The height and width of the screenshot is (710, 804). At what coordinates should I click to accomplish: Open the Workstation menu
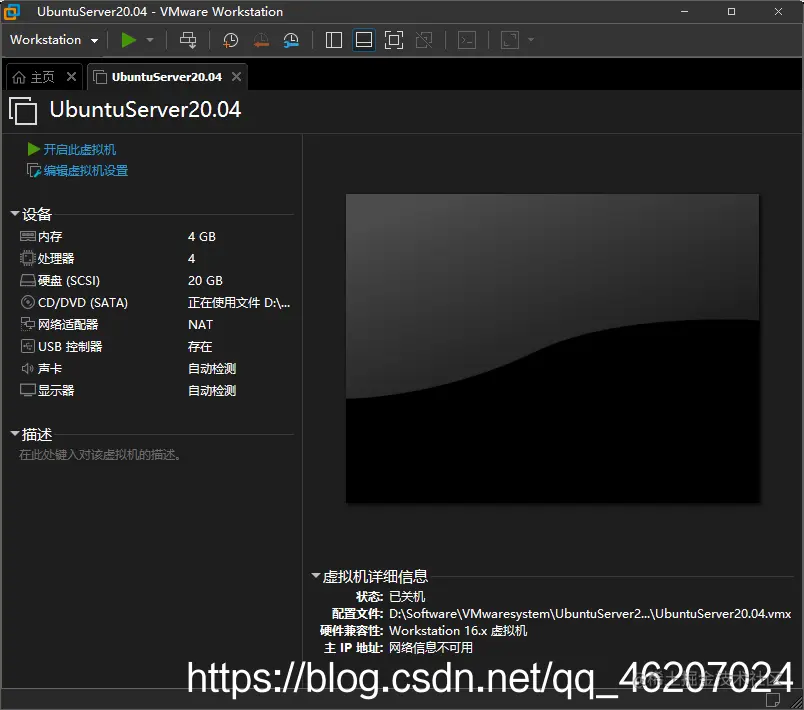pyautogui.click(x=54, y=40)
